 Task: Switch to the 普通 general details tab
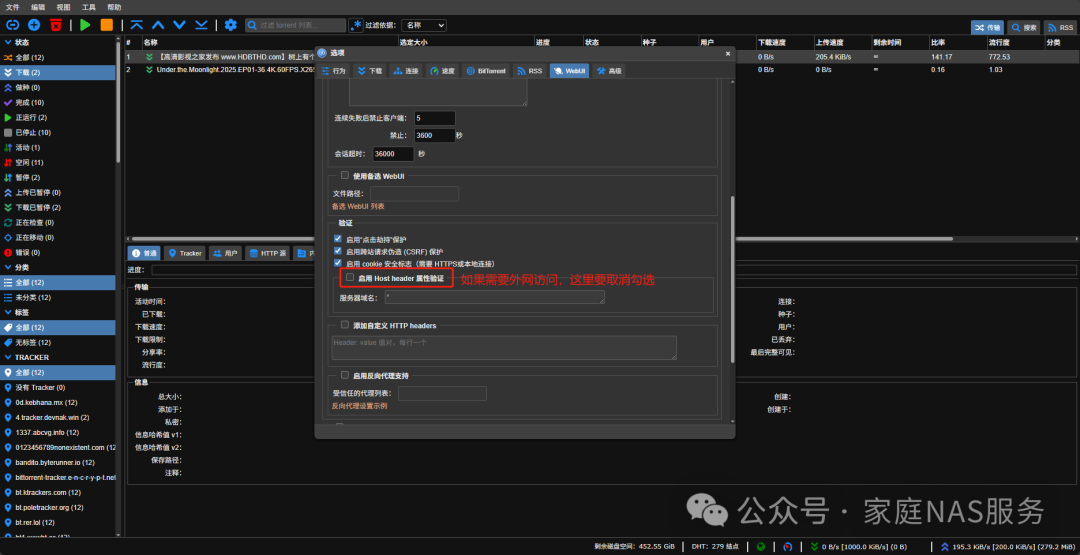pyautogui.click(x=145, y=253)
